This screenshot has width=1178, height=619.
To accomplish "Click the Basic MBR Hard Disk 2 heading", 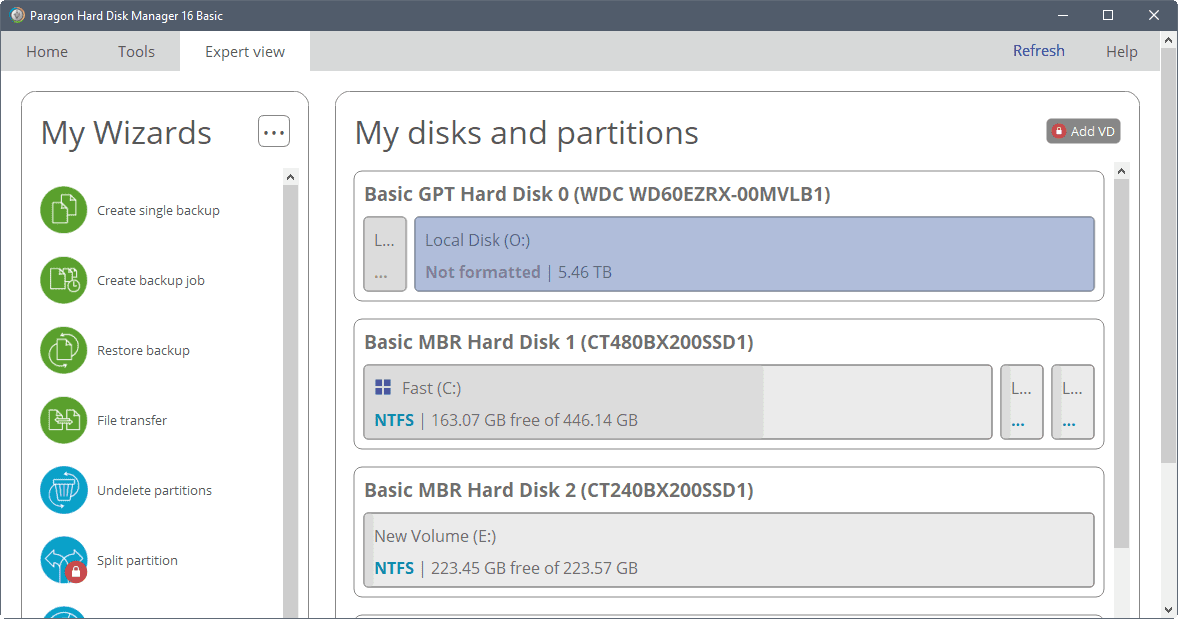I will 559,490.
